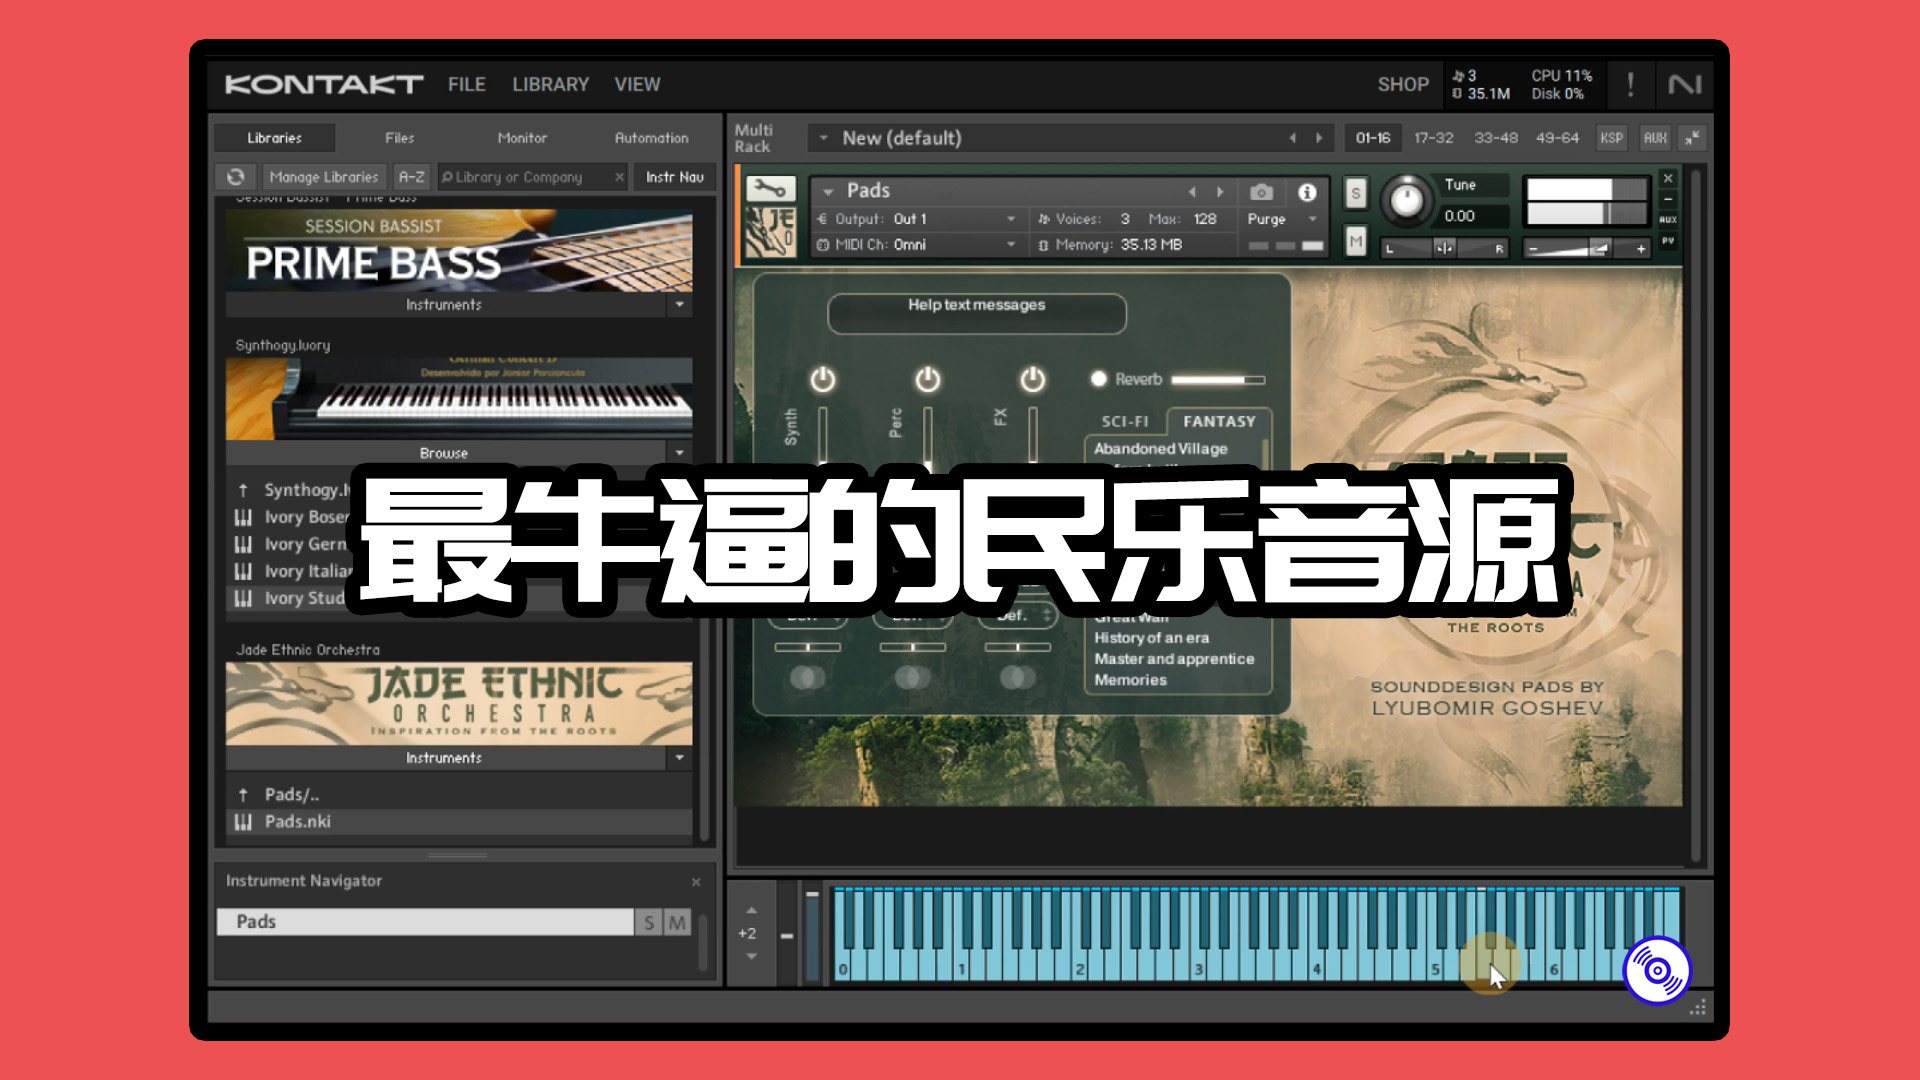Viewport: 1920px width, 1080px height.
Task: Decrease volume with minus button
Action: (x=1533, y=249)
